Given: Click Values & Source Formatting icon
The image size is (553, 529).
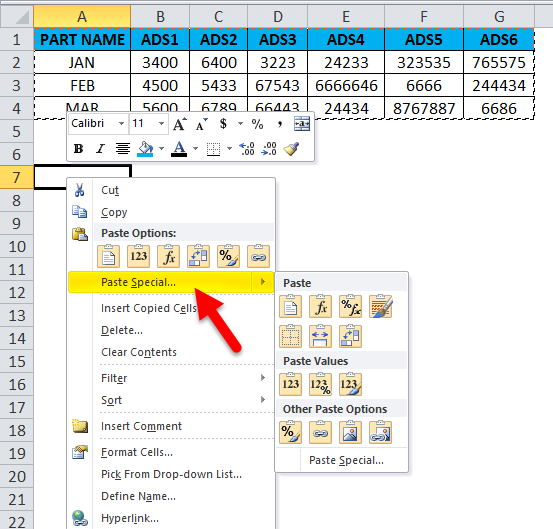Looking at the screenshot, I should pos(350,384).
